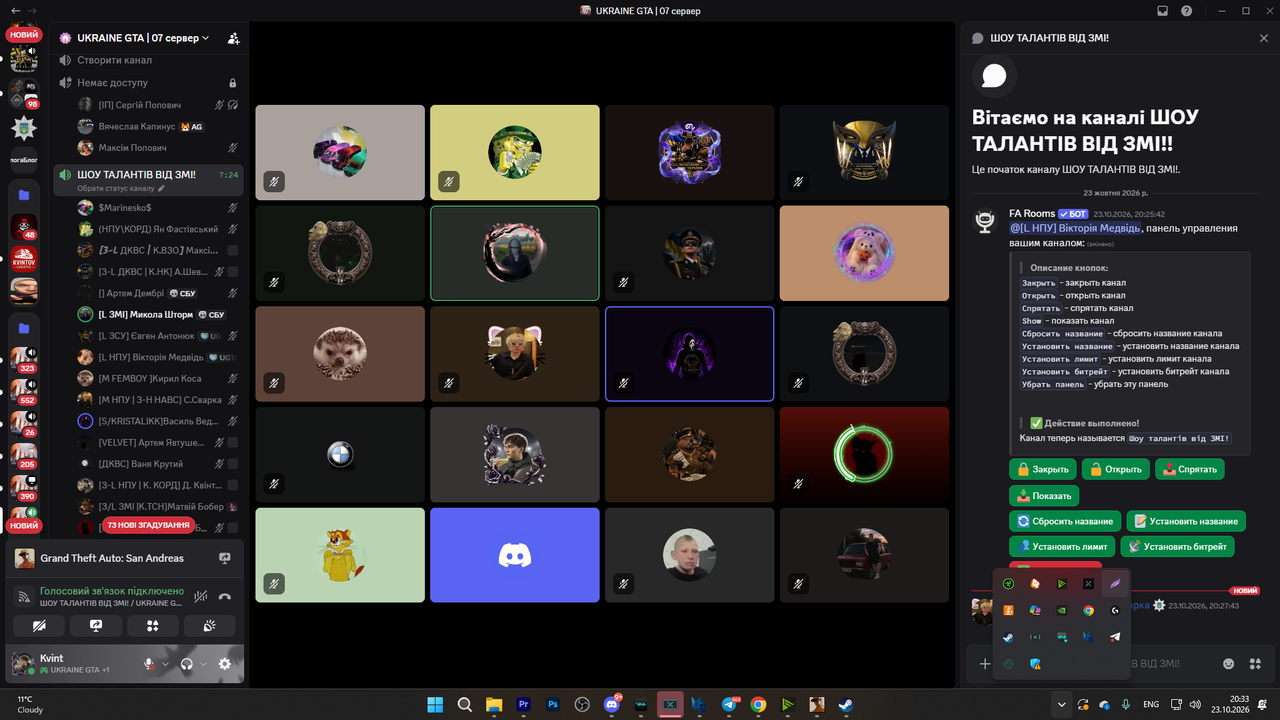The width and height of the screenshot is (1280, 720).
Task: Open the apps launcher in chat box
Action: 1255,663
